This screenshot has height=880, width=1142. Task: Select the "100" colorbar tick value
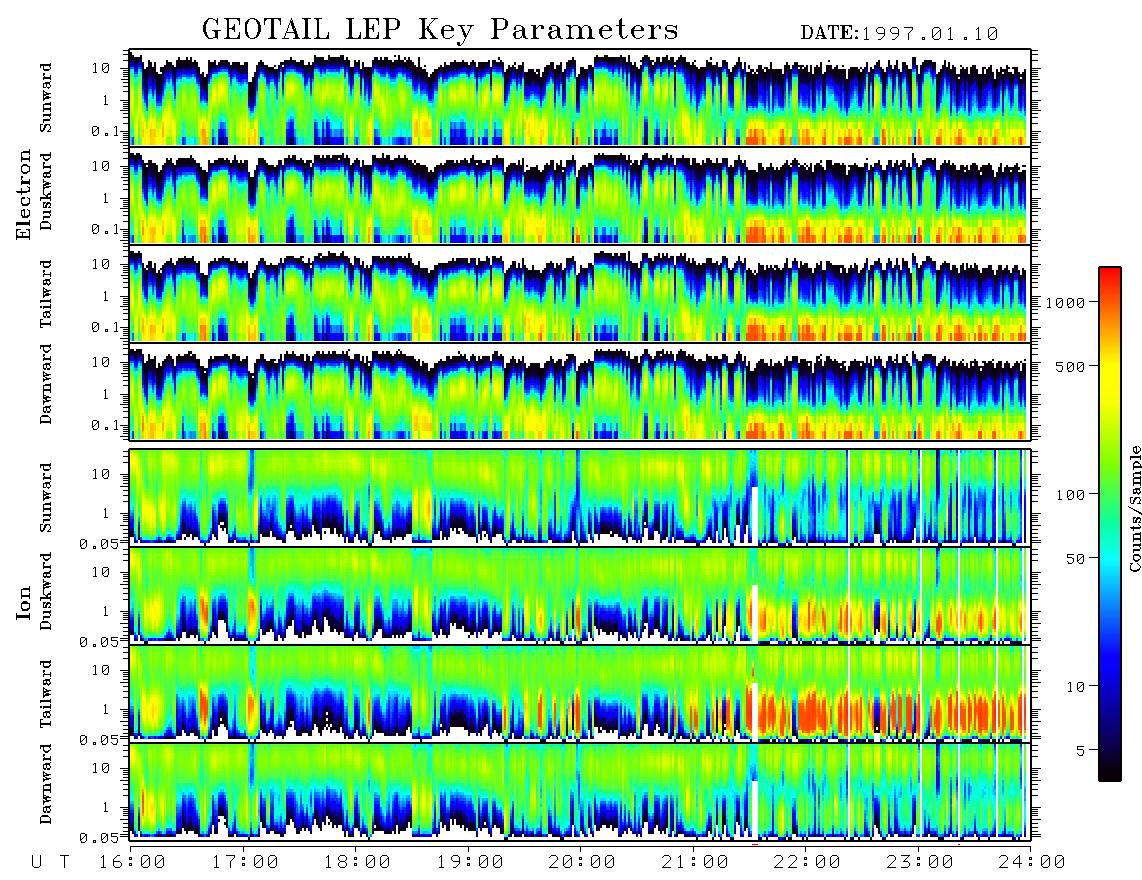[x=1070, y=495]
